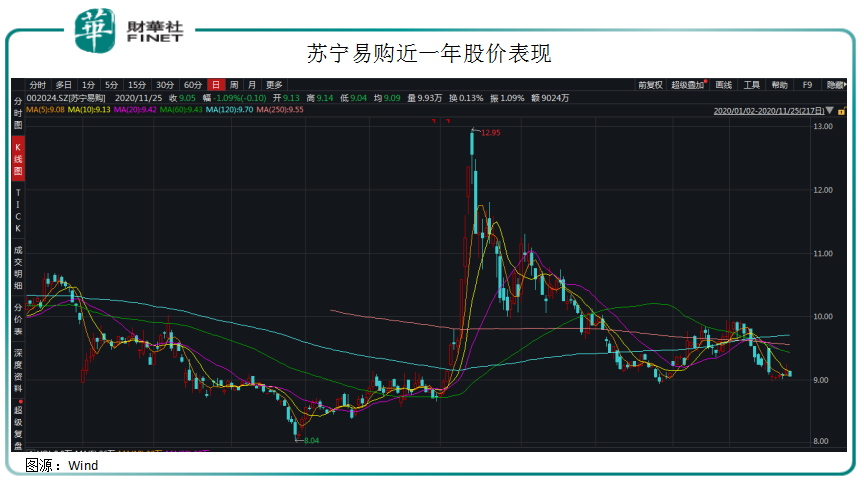The image size is (864, 483).
Task: Click the low price 低 9.04
Action: point(353,98)
